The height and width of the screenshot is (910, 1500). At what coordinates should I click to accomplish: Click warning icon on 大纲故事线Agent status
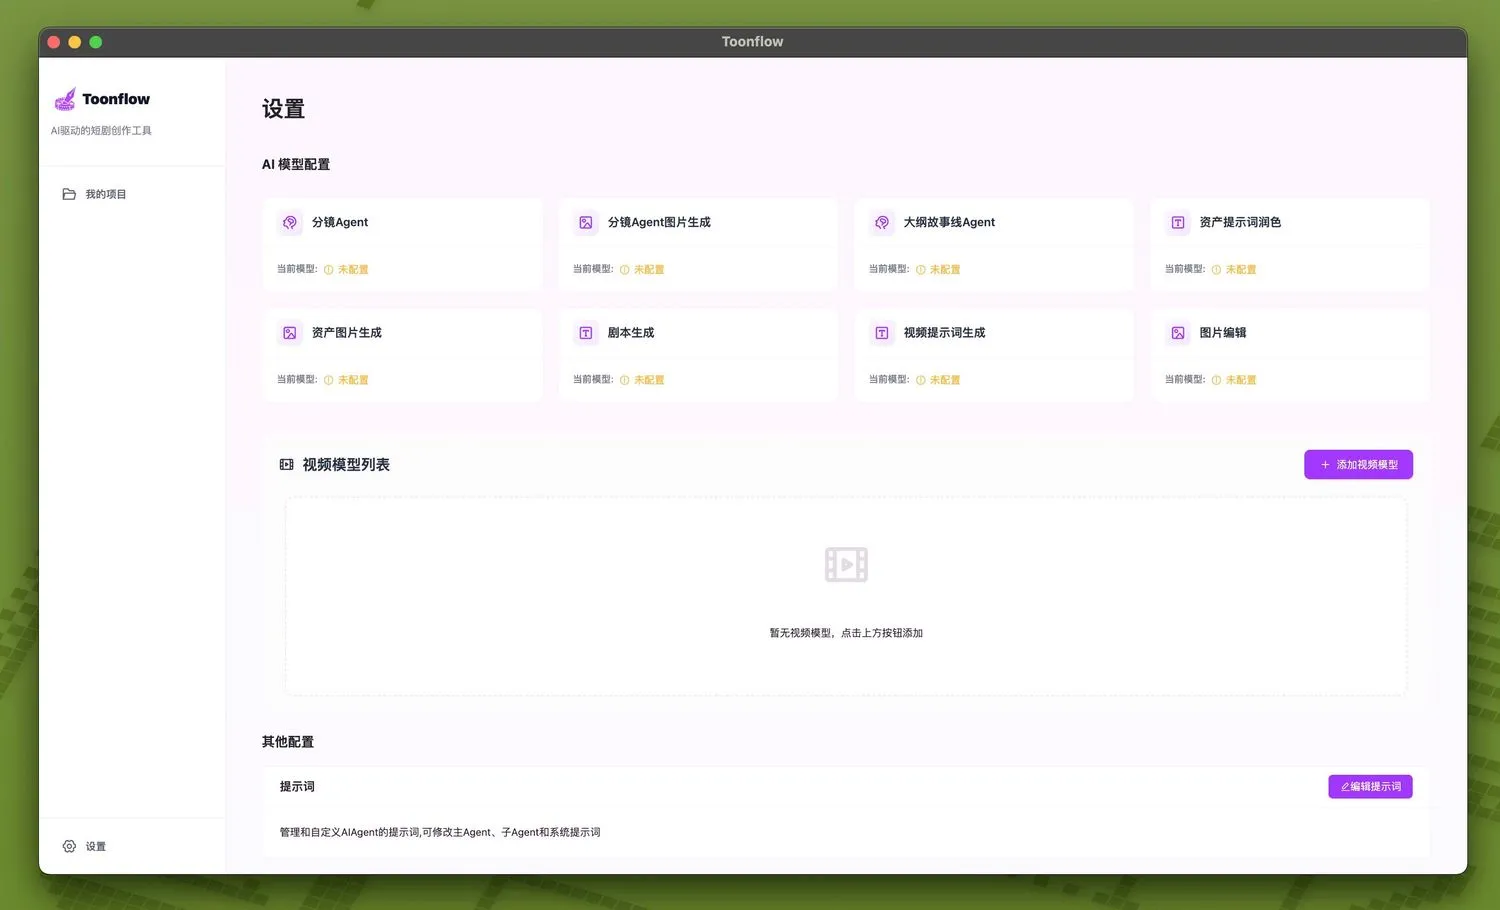920,270
